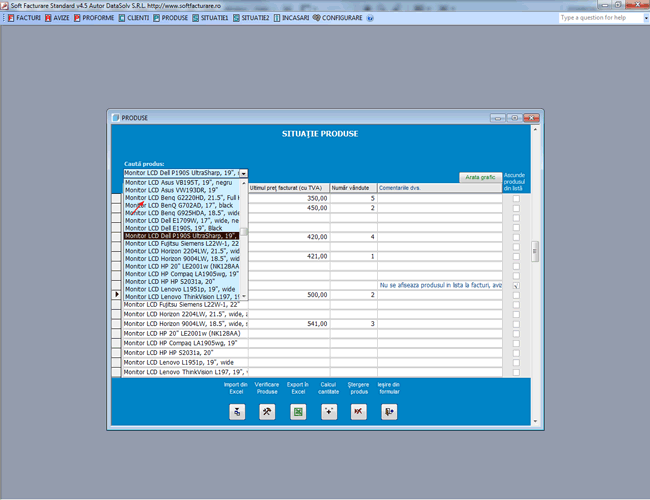This screenshot has height=500, width=650.
Task: Click the Caută produs search field text
Action: coord(181,173)
